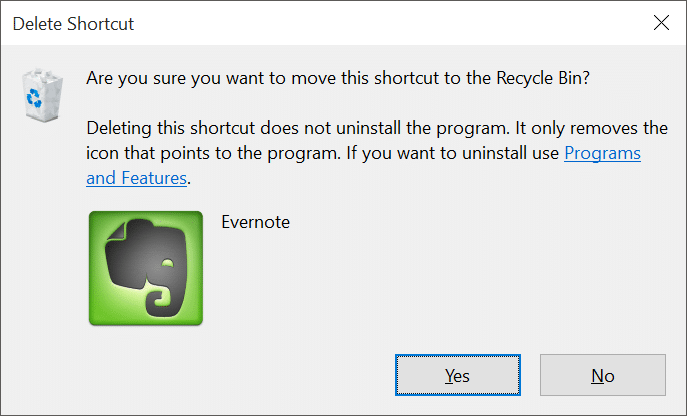Select the Evernote shortcut name label
Viewport: 687px width, 416px height.
pyautogui.click(x=255, y=222)
